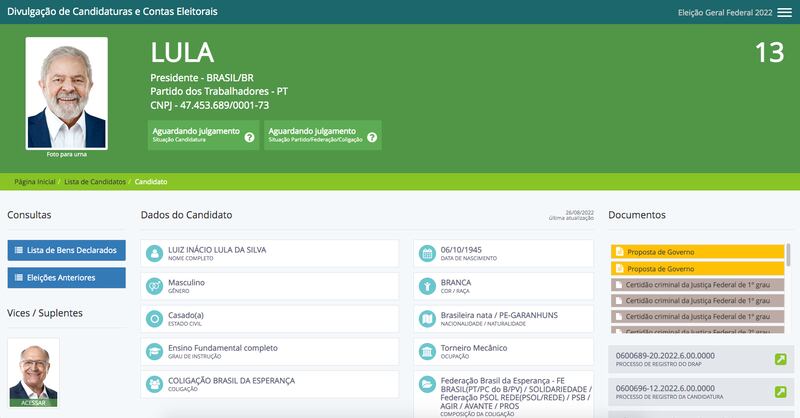
Task: Click the Aguardando julgamento Situação Candidatura badge
Action: pos(196,135)
